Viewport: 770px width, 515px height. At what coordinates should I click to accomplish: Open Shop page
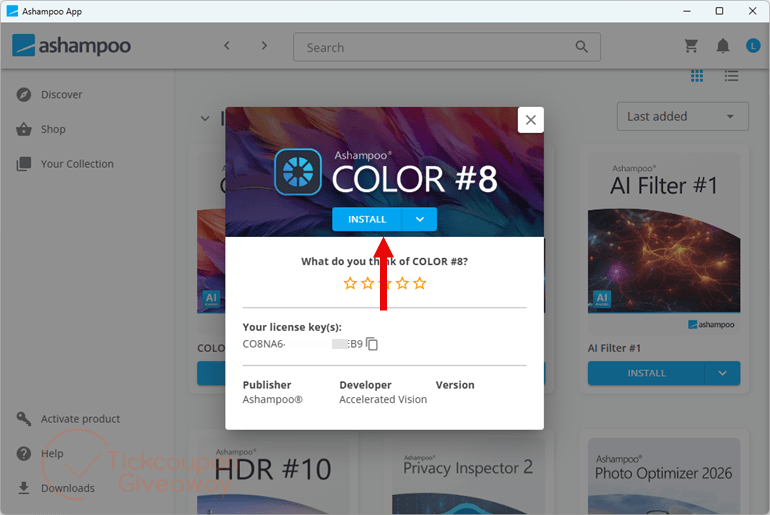53,129
